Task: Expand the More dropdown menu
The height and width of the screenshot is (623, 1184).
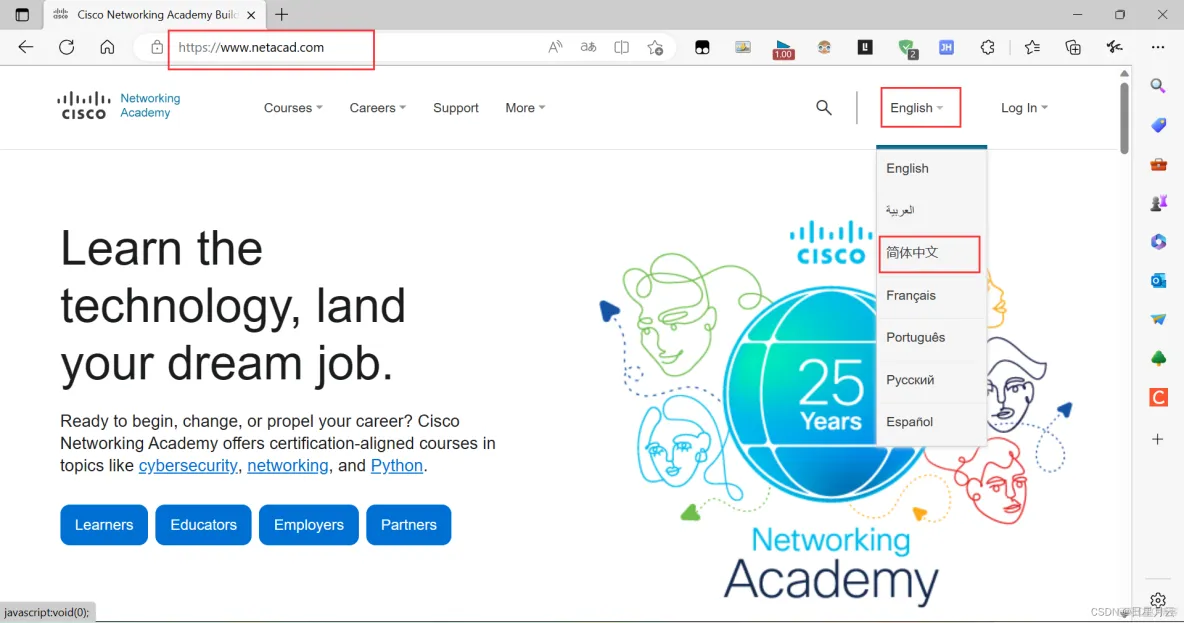Action: (526, 108)
